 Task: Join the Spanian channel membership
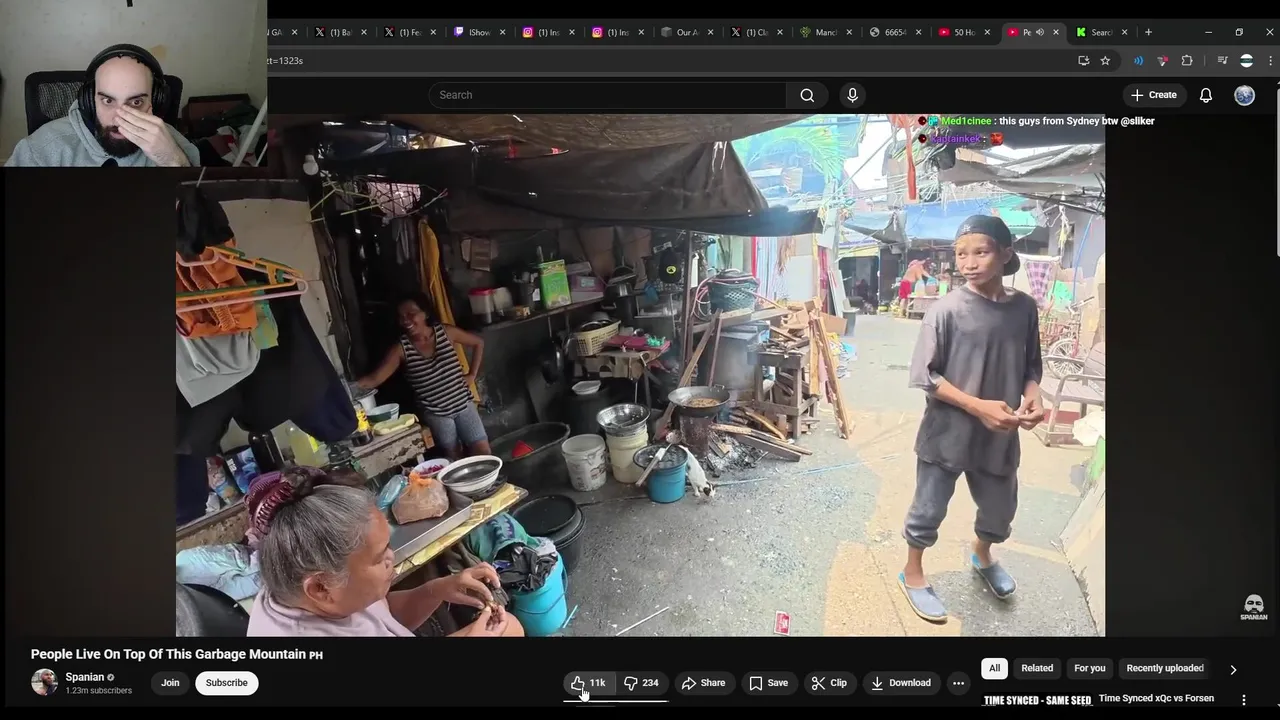[x=170, y=683]
